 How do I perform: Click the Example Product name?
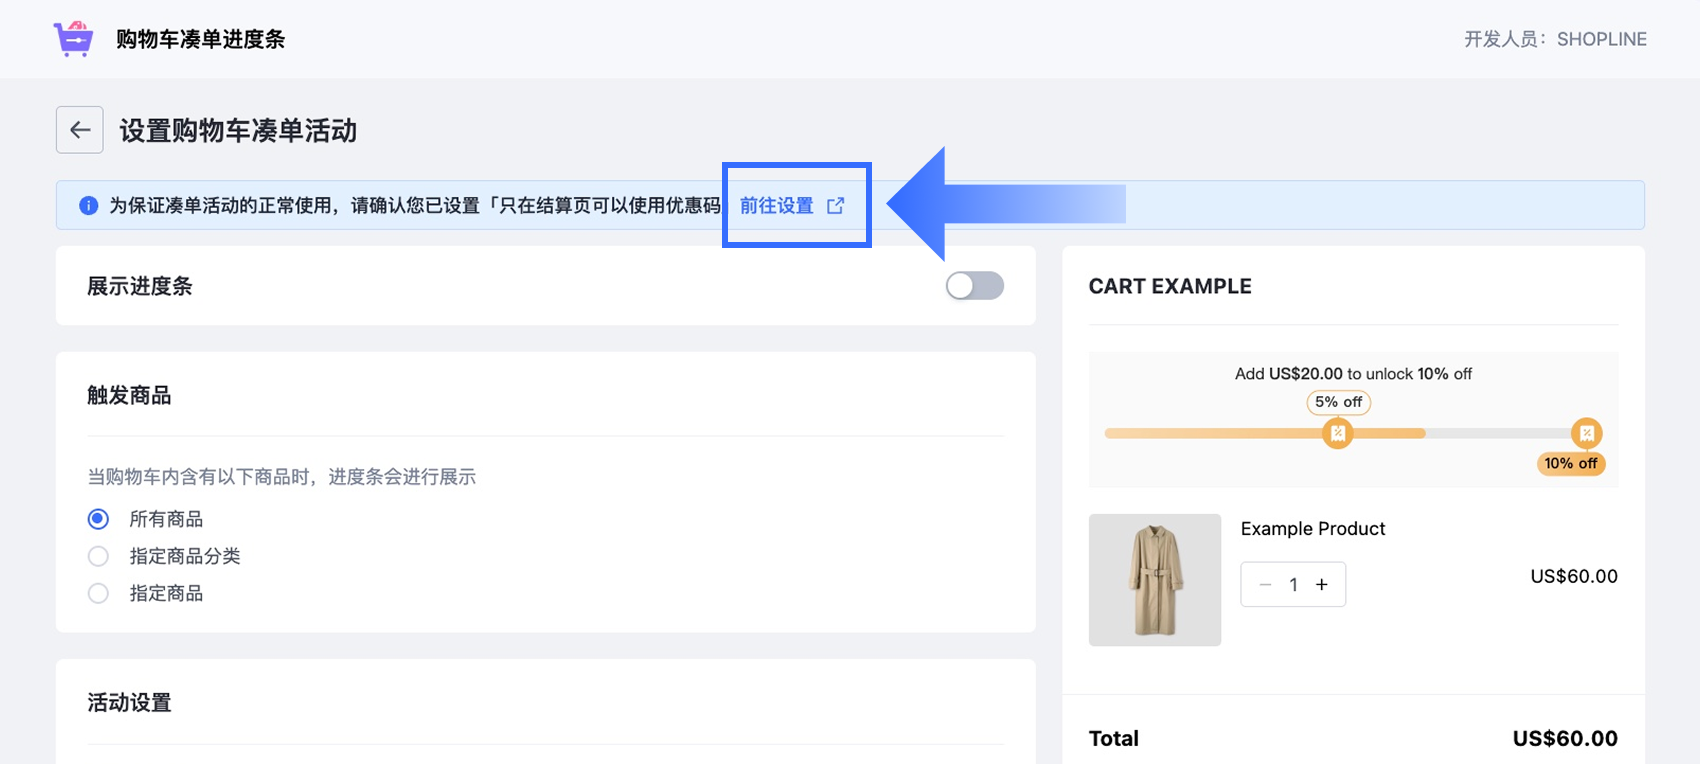pyautogui.click(x=1313, y=529)
